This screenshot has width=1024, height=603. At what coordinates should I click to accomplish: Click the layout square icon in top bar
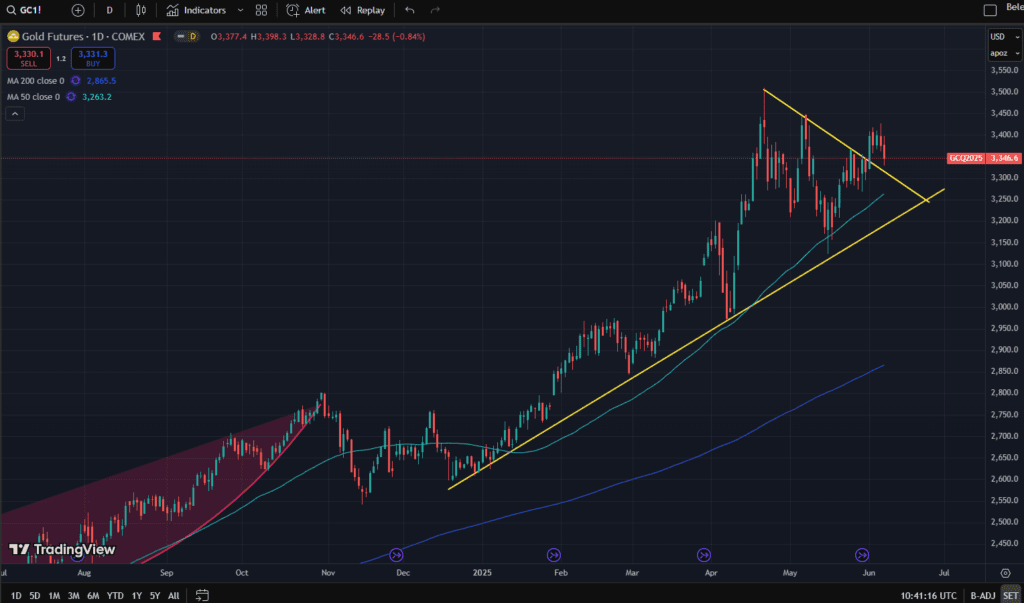coord(990,10)
